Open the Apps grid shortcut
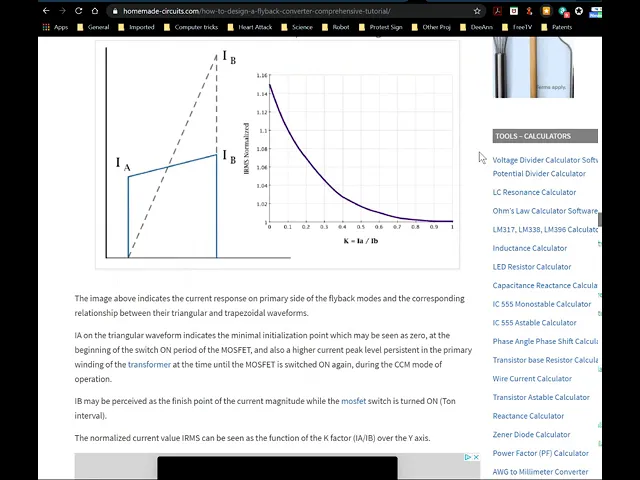This screenshot has height=480, width=640. (55, 27)
